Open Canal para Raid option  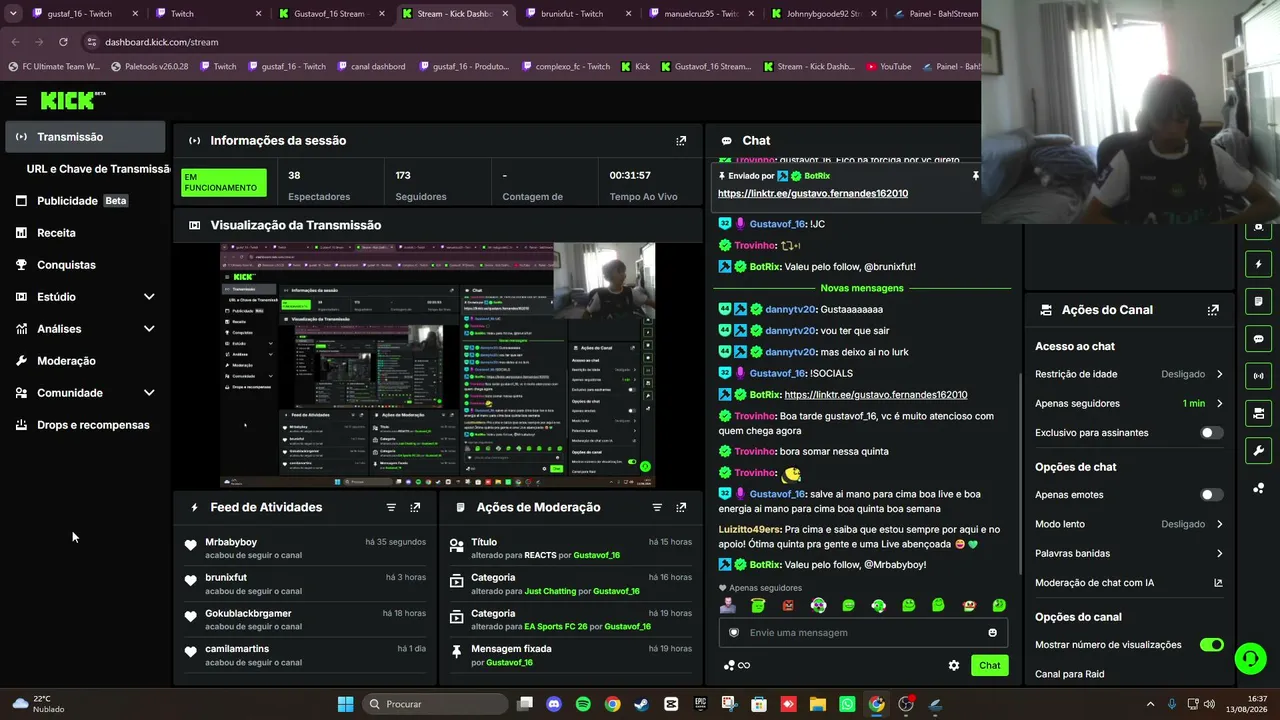pyautogui.click(x=1070, y=674)
